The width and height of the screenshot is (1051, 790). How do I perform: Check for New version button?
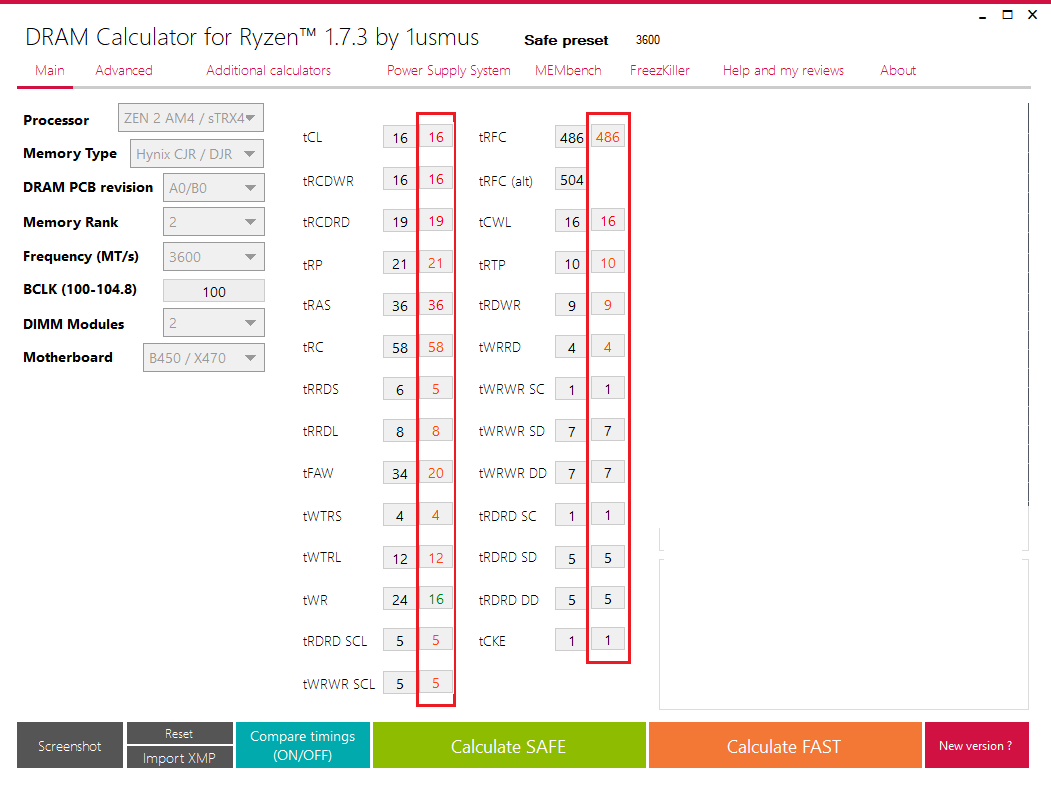point(976,745)
